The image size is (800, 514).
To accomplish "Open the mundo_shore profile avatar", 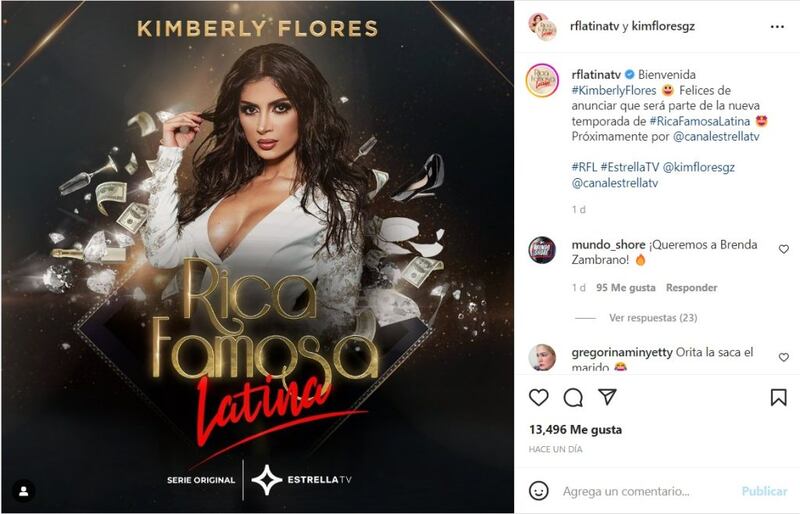I will coord(542,250).
